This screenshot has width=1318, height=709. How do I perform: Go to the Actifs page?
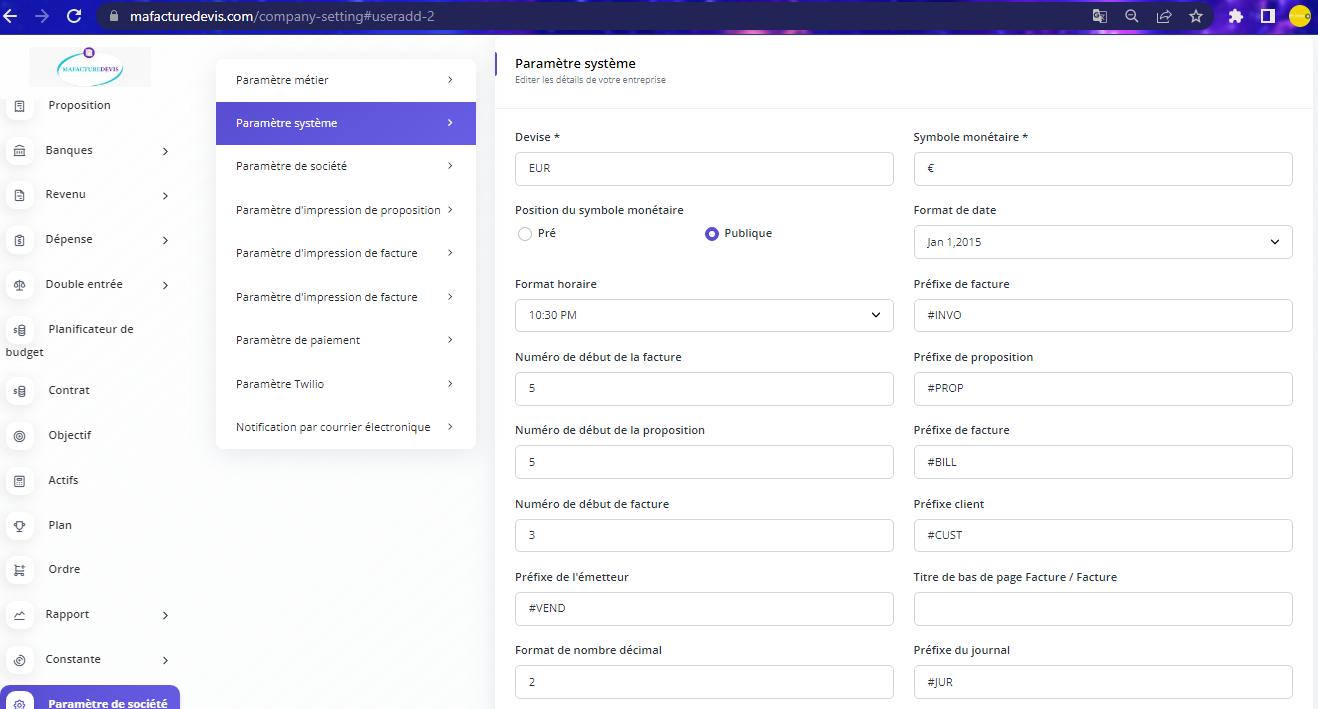click(63, 480)
